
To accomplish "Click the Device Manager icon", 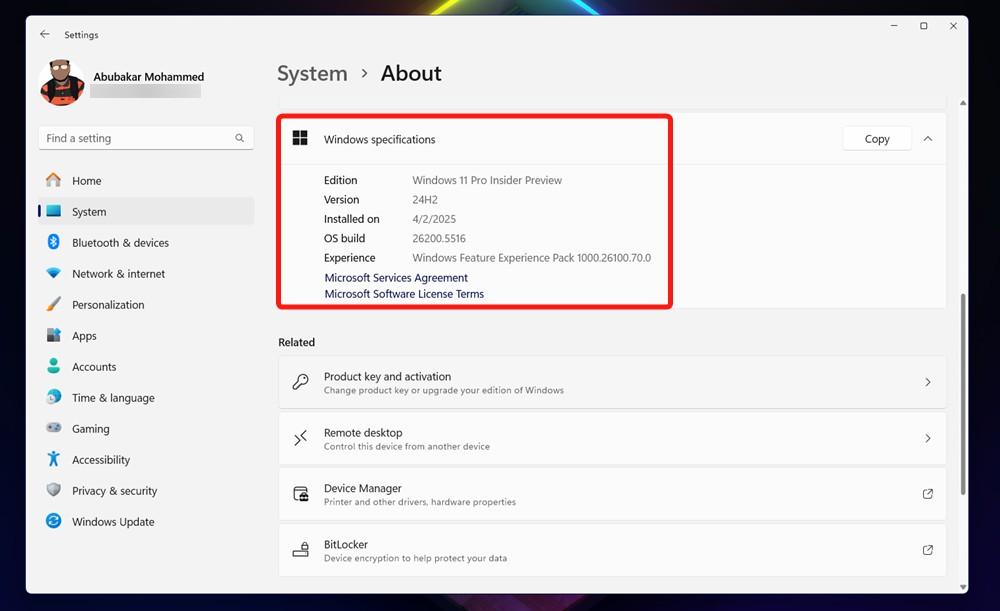I will 300,494.
